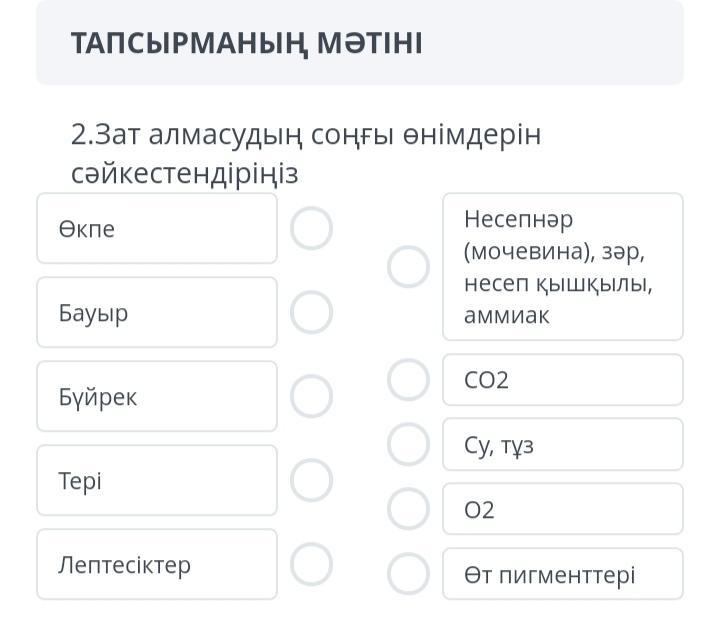Choose the CO2 answer box
The image size is (720, 632).
point(562,380)
